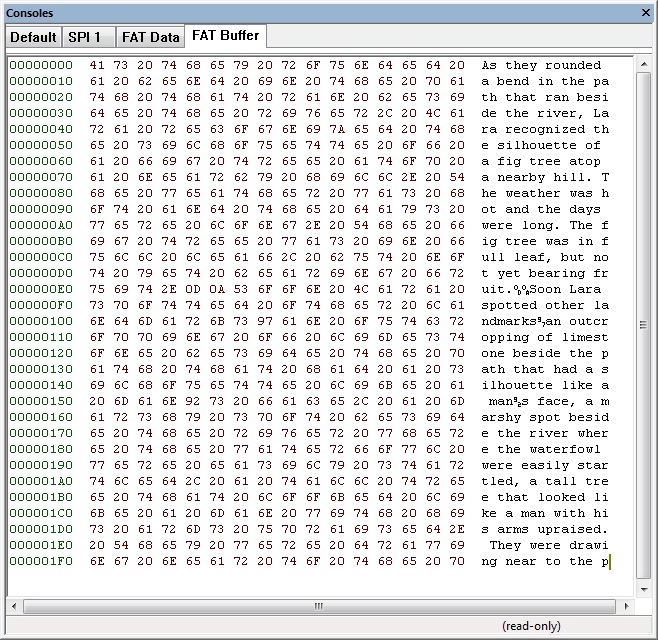Click ASCII text 's arms upraised.'
This screenshot has width=658, height=640.
pyautogui.click(x=545, y=529)
